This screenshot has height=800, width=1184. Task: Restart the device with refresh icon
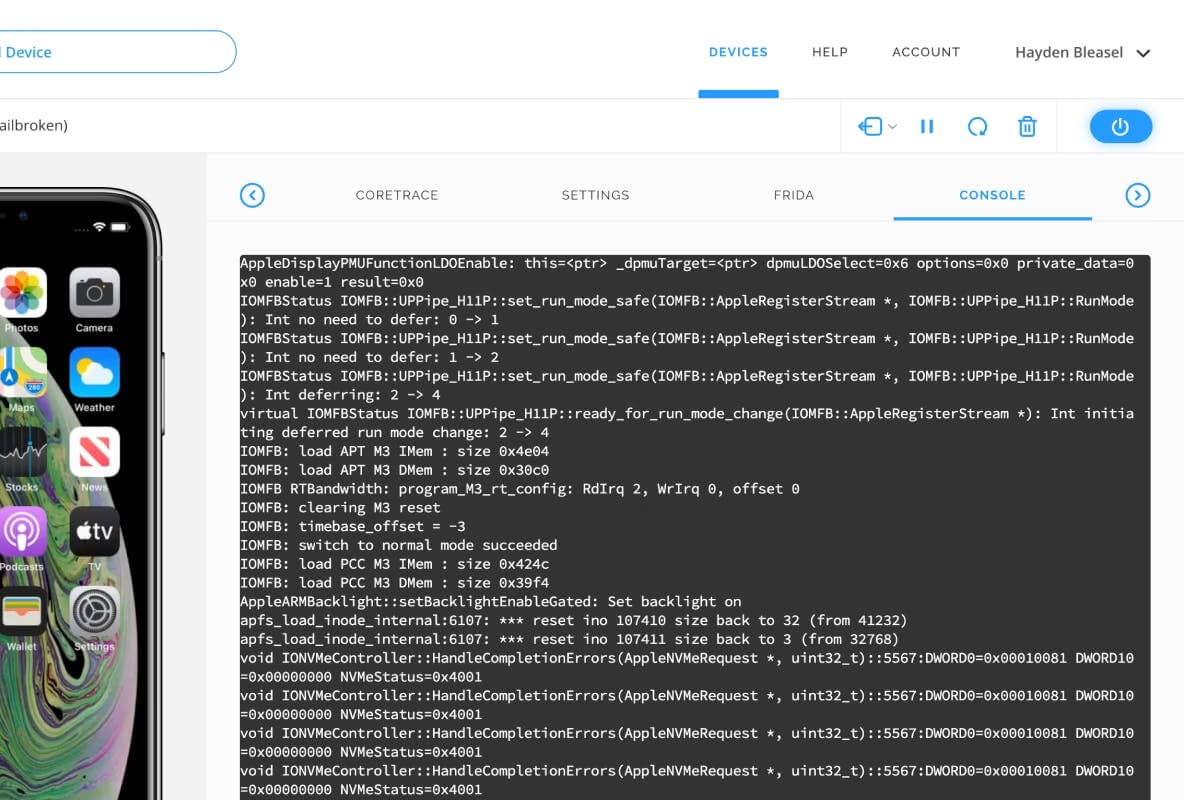tap(977, 126)
